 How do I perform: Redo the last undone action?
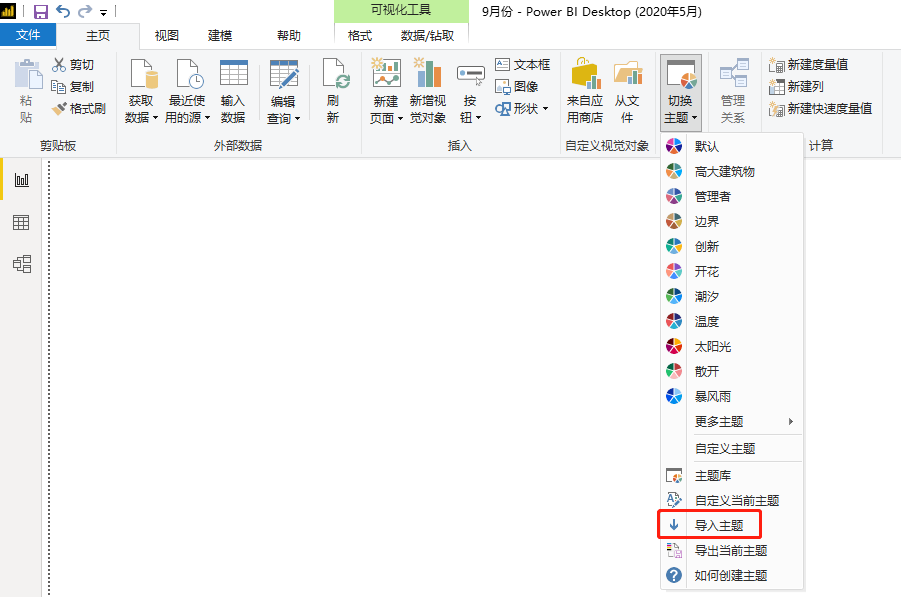pos(85,11)
